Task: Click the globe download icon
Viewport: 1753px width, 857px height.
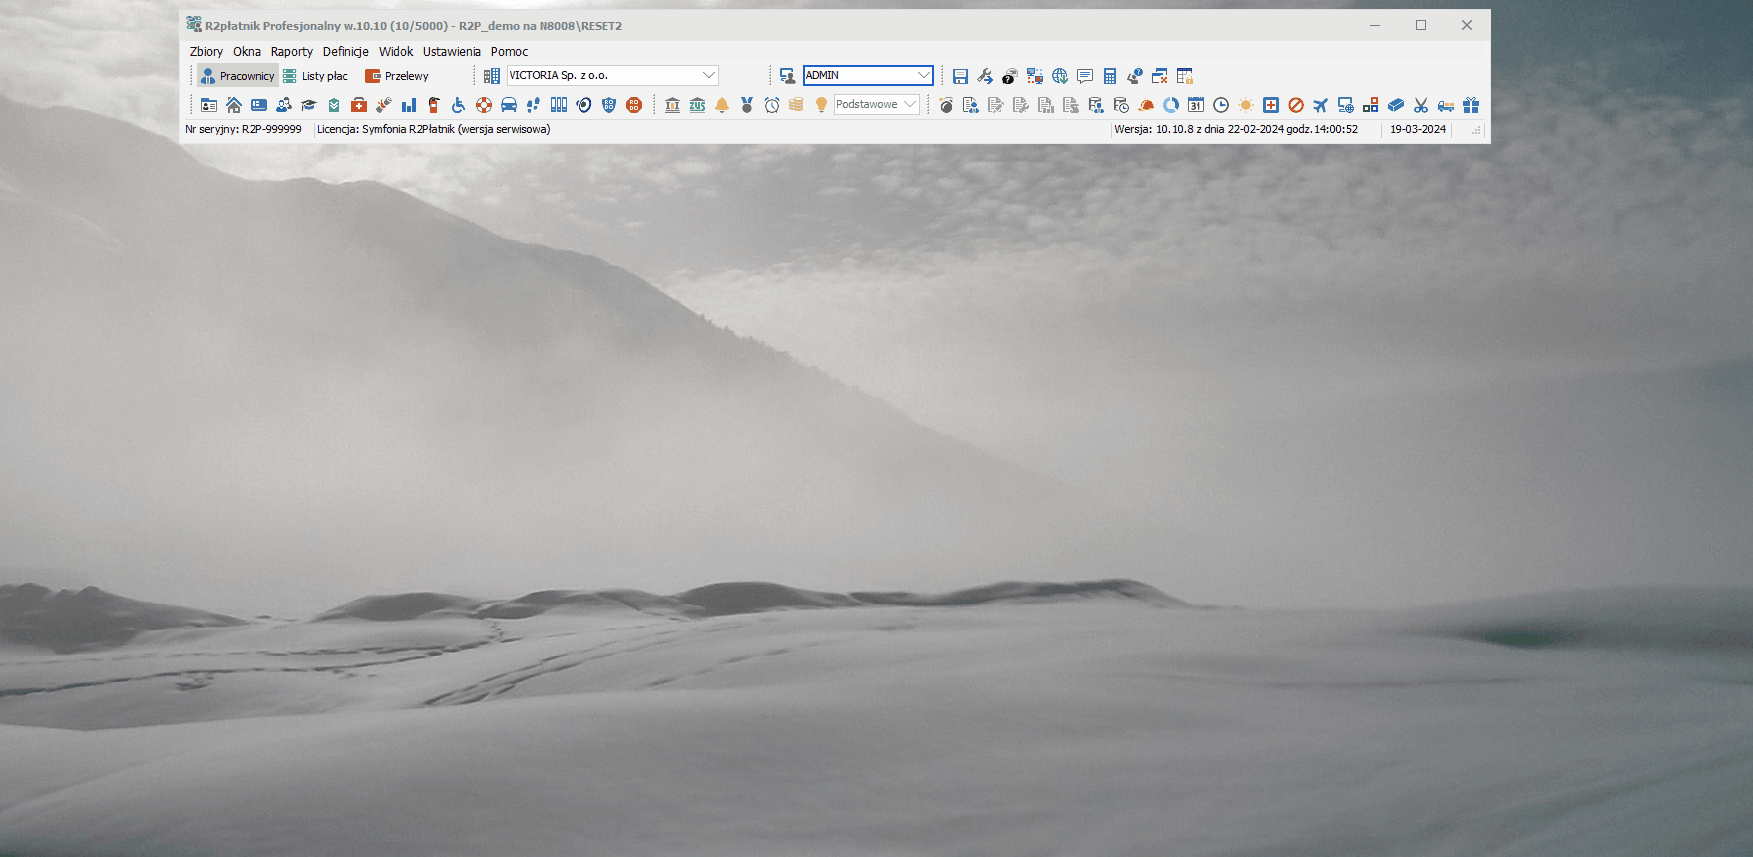Action: pos(1060,76)
